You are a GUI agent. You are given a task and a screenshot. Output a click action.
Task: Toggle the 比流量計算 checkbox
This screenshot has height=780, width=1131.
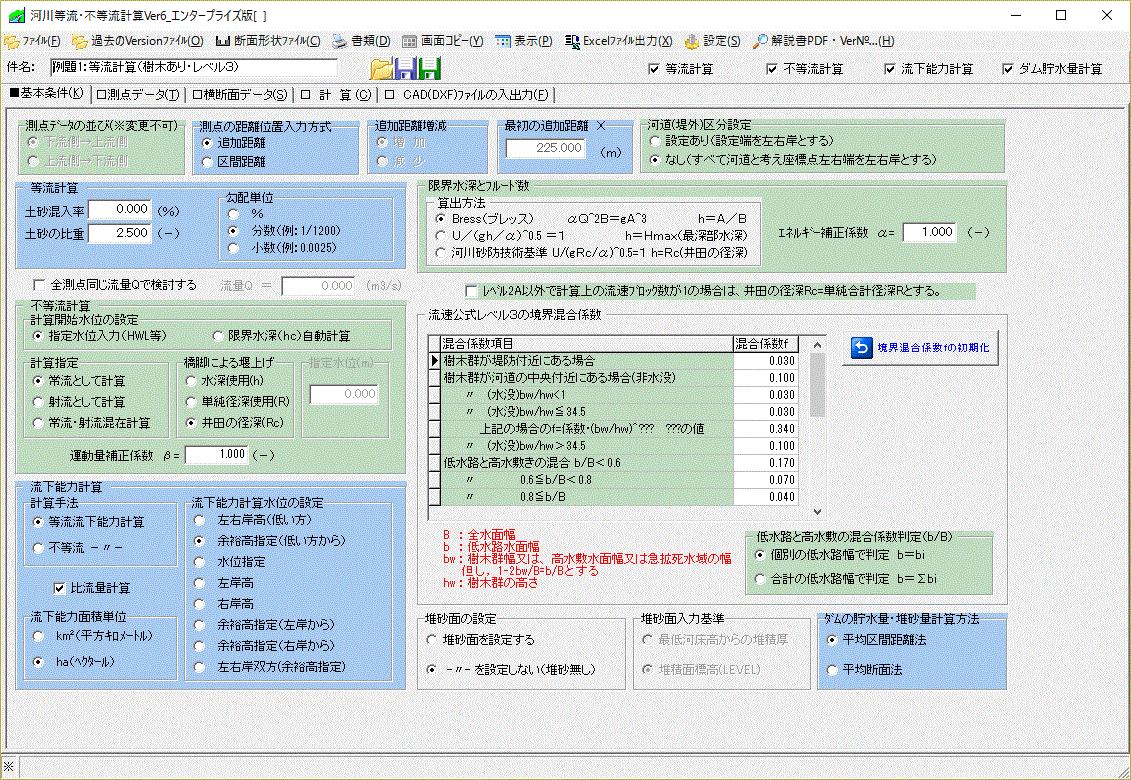point(58,588)
